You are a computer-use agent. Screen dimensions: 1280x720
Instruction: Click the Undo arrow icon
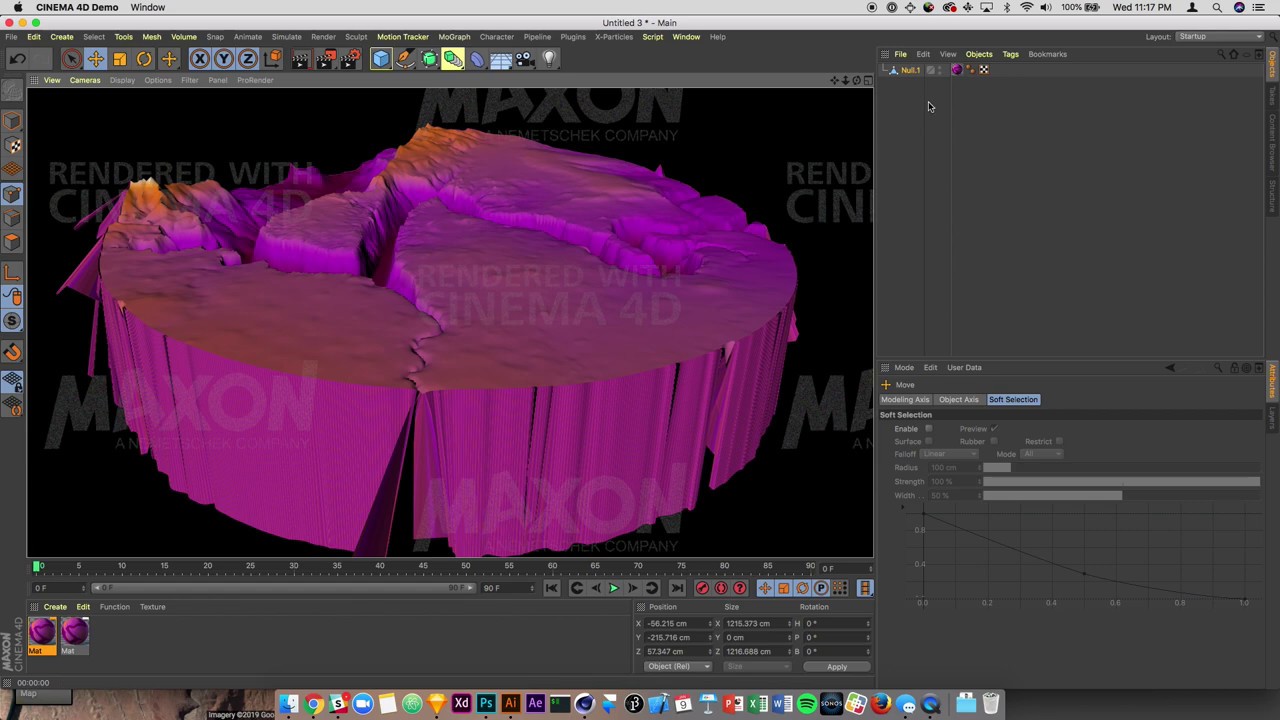pyautogui.click(x=17, y=59)
